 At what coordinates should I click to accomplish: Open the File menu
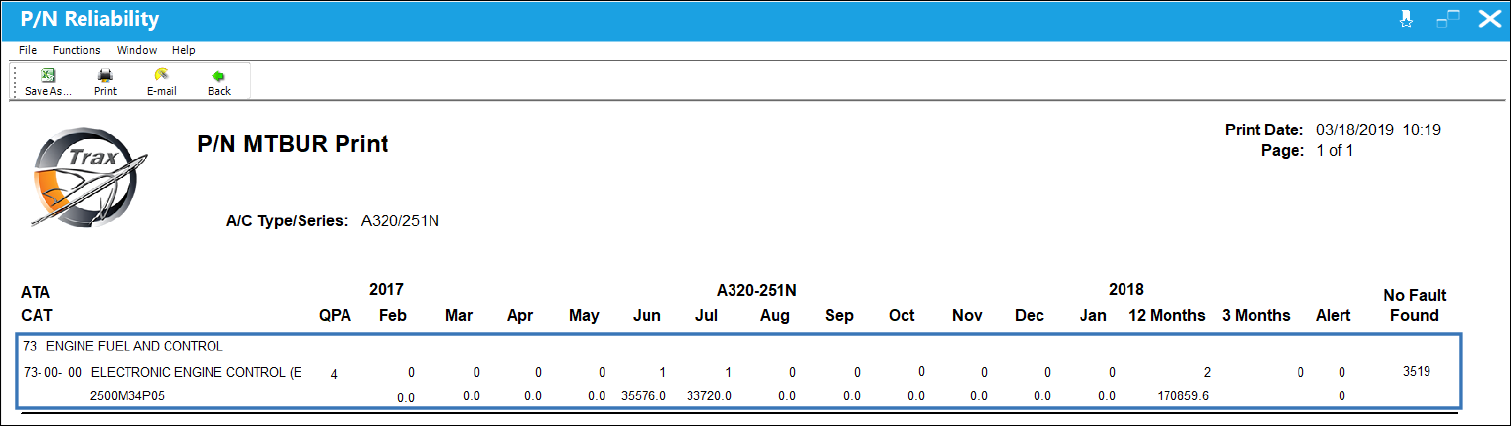tap(28, 50)
